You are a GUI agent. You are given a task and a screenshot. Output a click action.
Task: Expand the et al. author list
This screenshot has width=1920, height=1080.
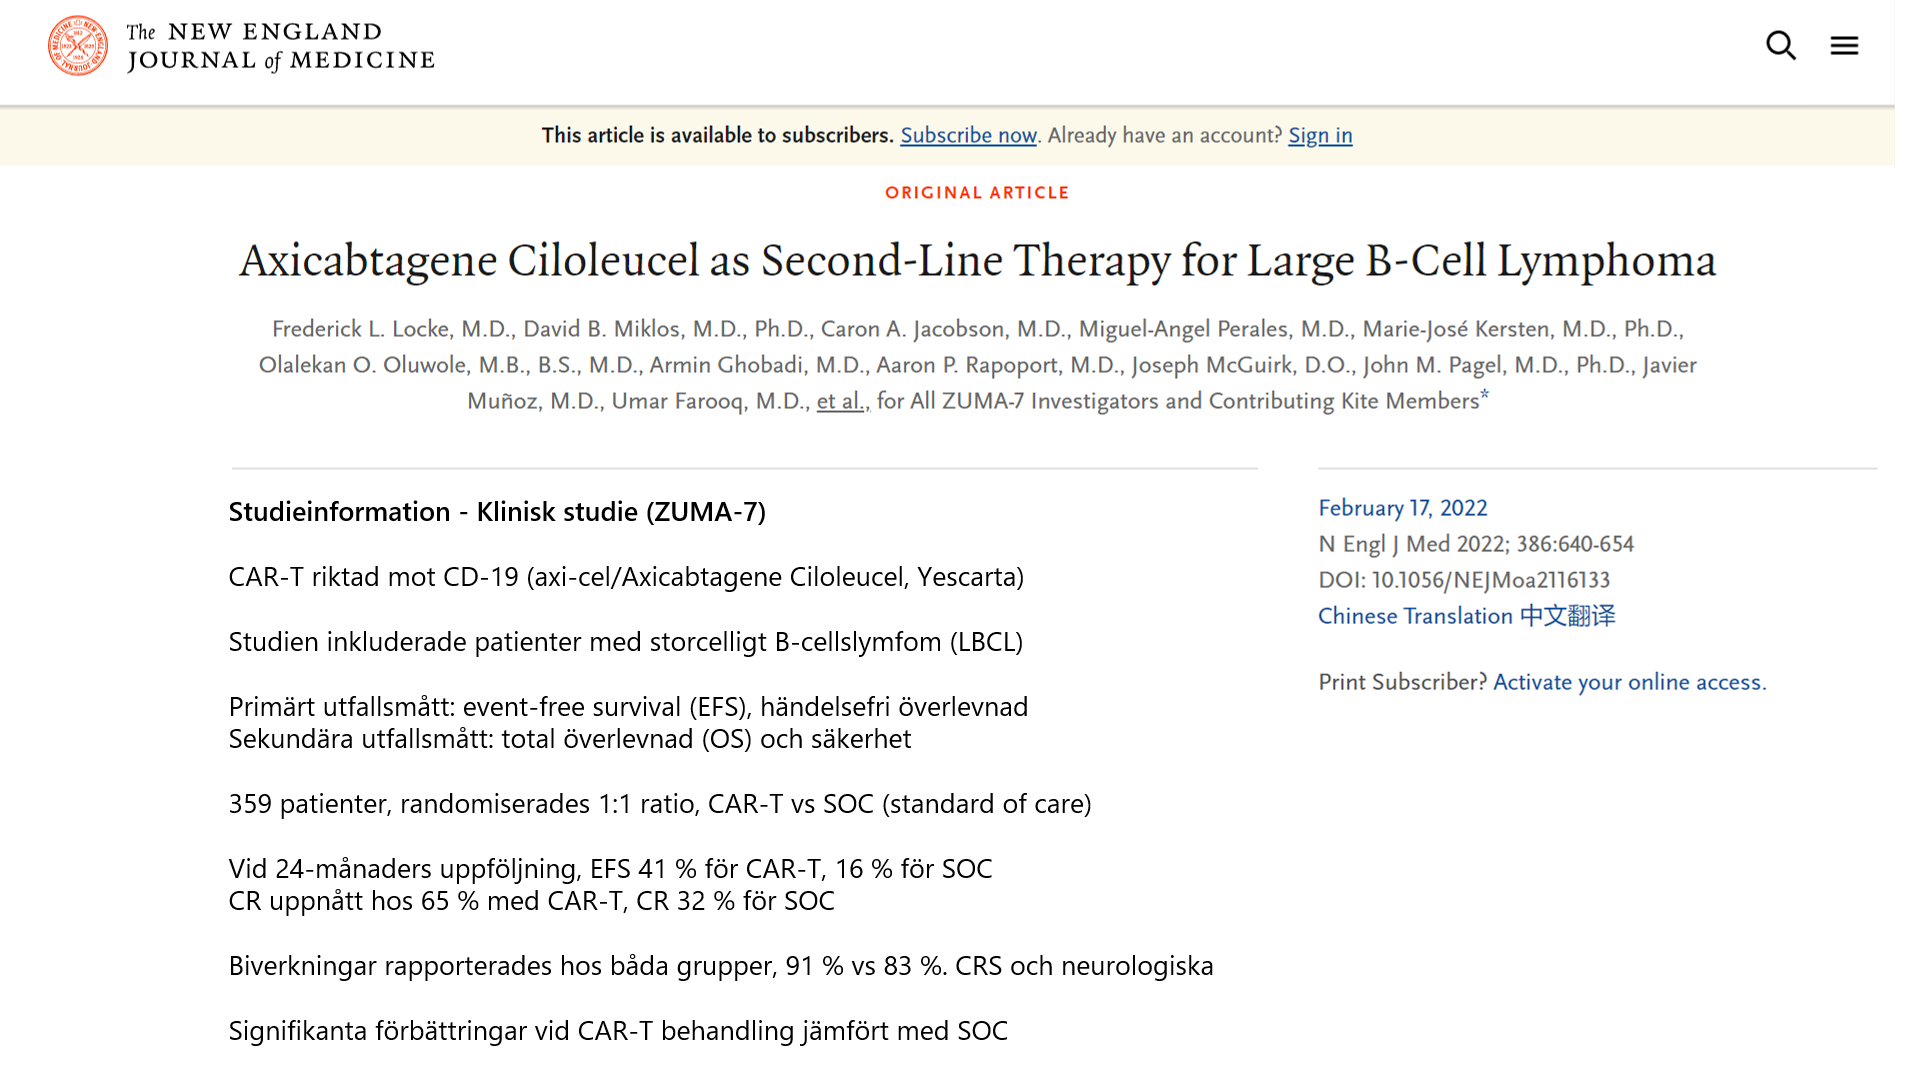pos(842,401)
